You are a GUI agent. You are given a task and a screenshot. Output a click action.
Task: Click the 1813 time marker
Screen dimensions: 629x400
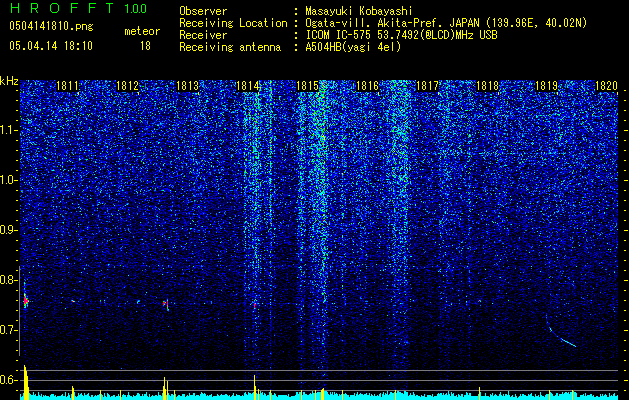pos(187,86)
